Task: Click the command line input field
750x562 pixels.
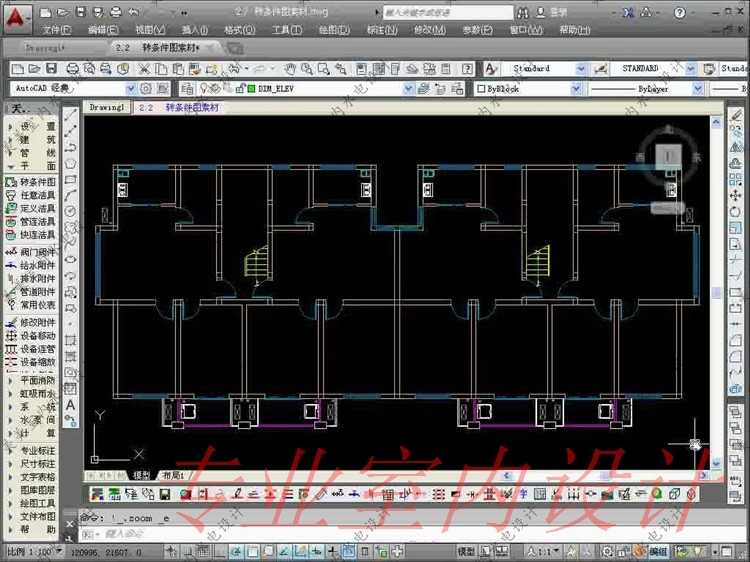Action: click(x=300, y=532)
